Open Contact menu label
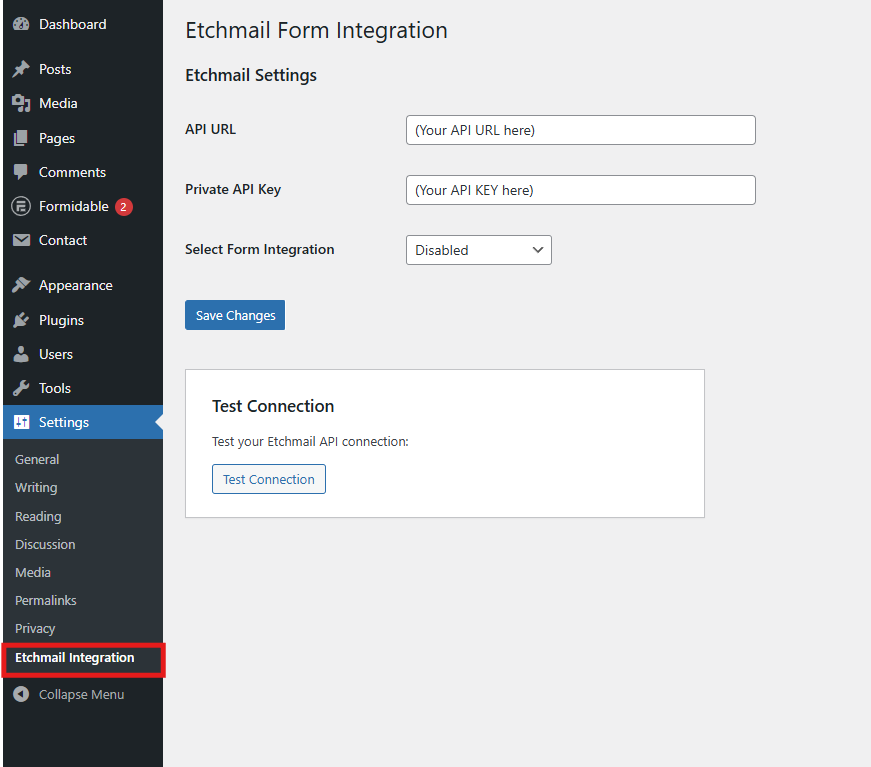The width and height of the screenshot is (871, 767). click(63, 240)
